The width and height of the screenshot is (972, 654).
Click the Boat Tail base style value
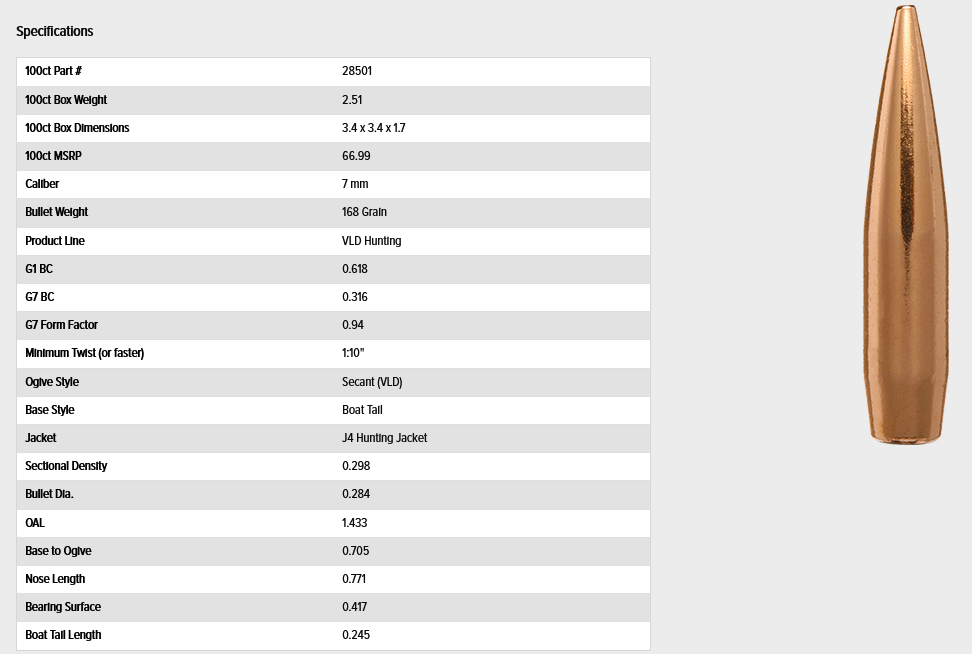(x=362, y=410)
